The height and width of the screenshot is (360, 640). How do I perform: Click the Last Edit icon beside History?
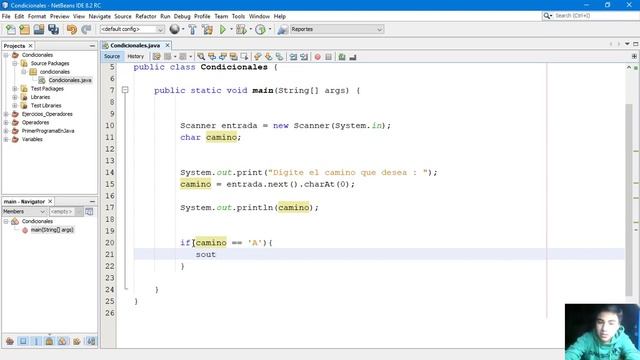pos(157,57)
